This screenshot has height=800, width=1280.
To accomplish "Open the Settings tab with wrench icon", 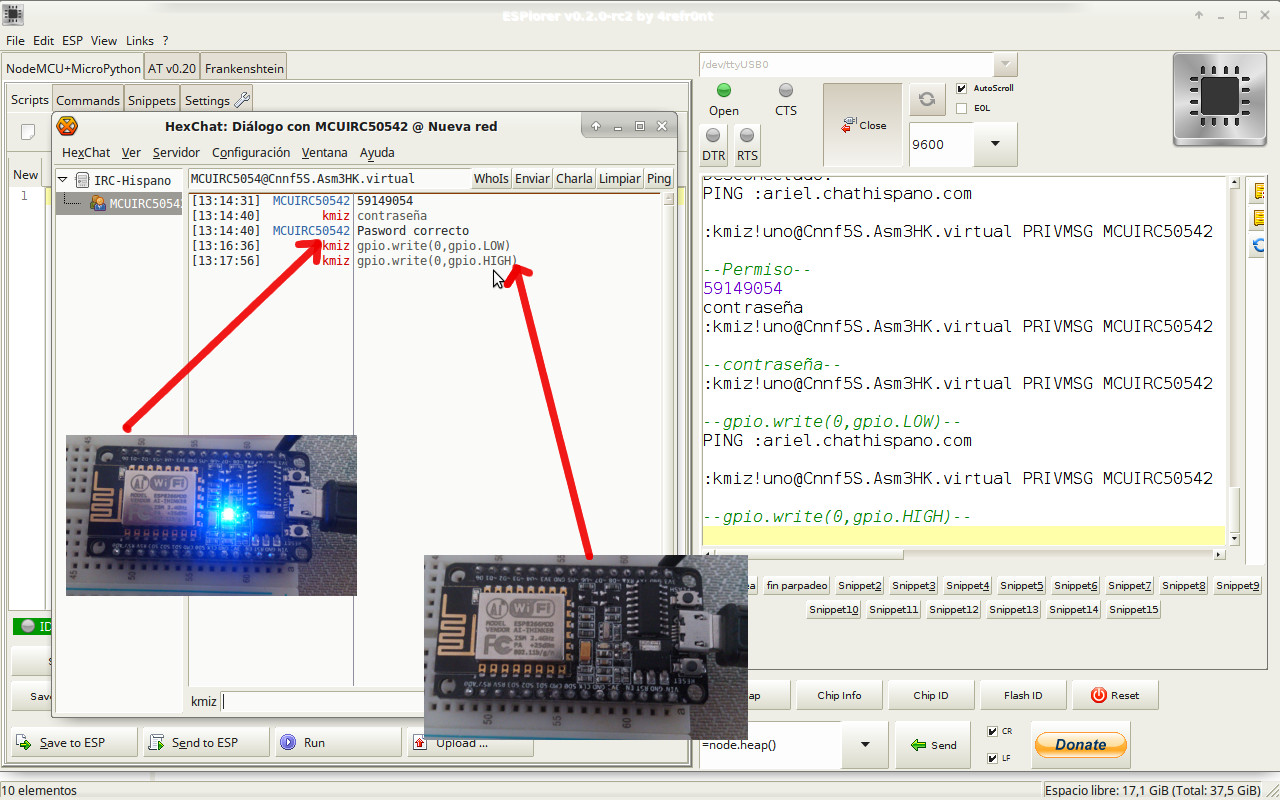I will 216,100.
